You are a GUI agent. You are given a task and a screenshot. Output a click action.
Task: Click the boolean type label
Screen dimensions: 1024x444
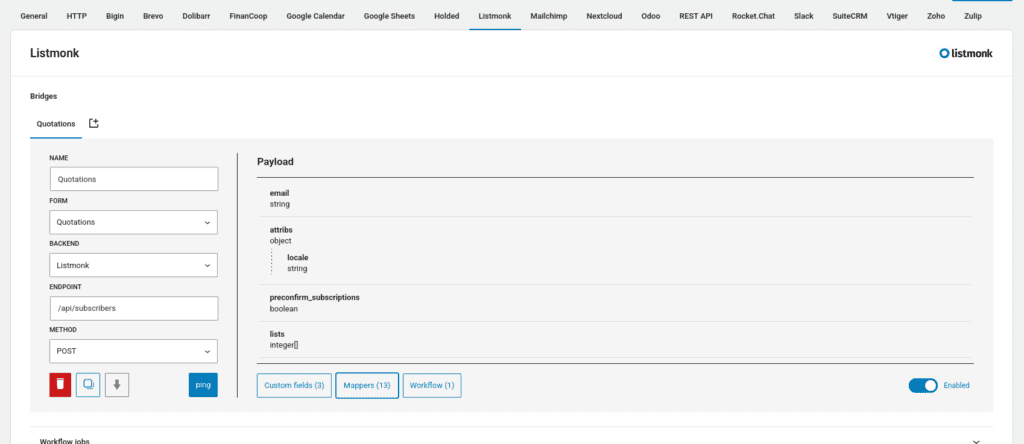tap(283, 308)
